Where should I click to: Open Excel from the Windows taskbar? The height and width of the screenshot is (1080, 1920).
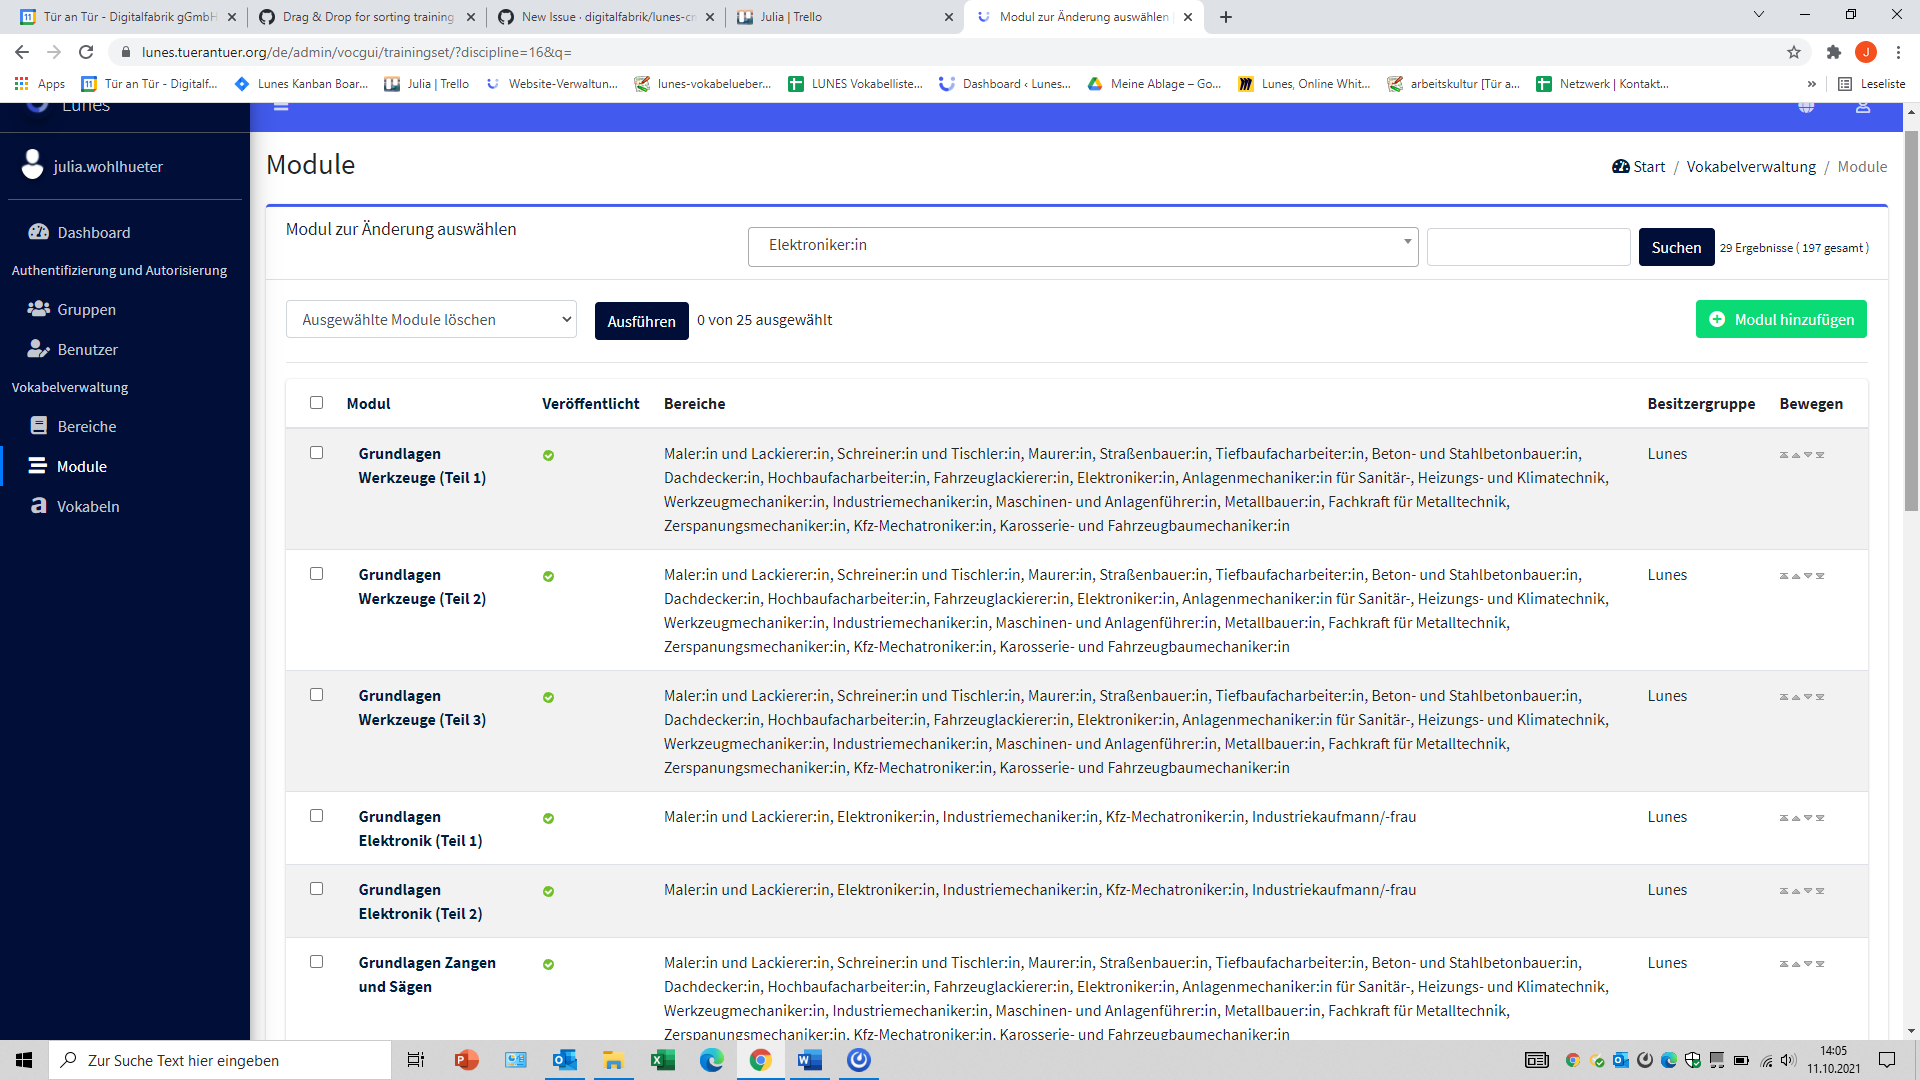pyautogui.click(x=663, y=1060)
